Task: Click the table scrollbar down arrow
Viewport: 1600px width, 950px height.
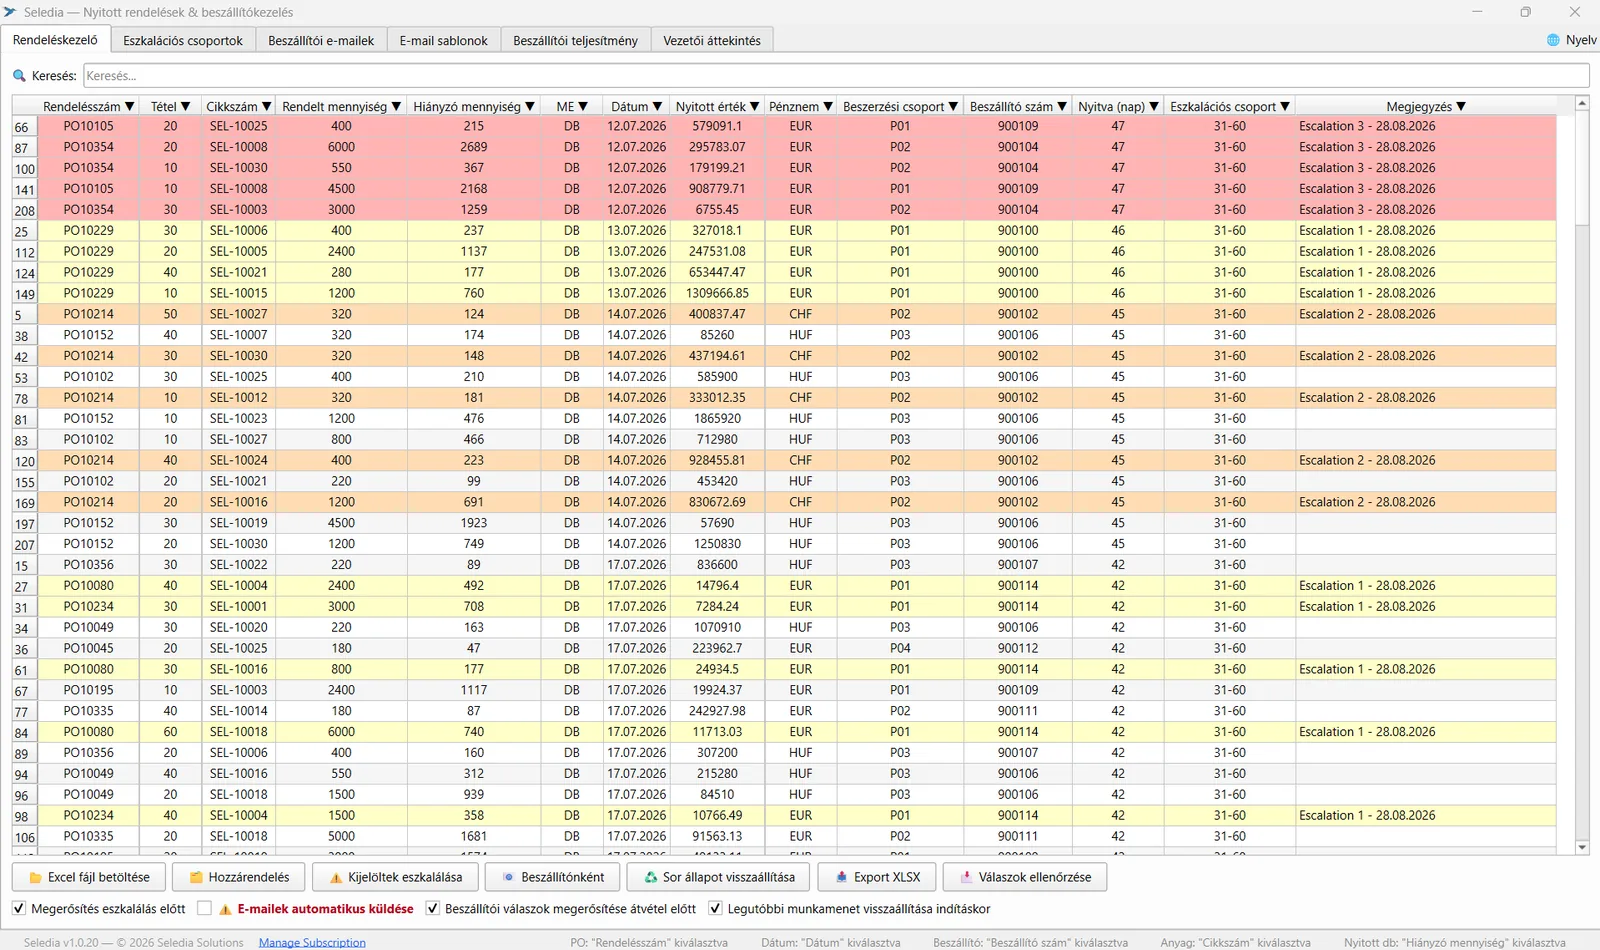Action: [1582, 847]
